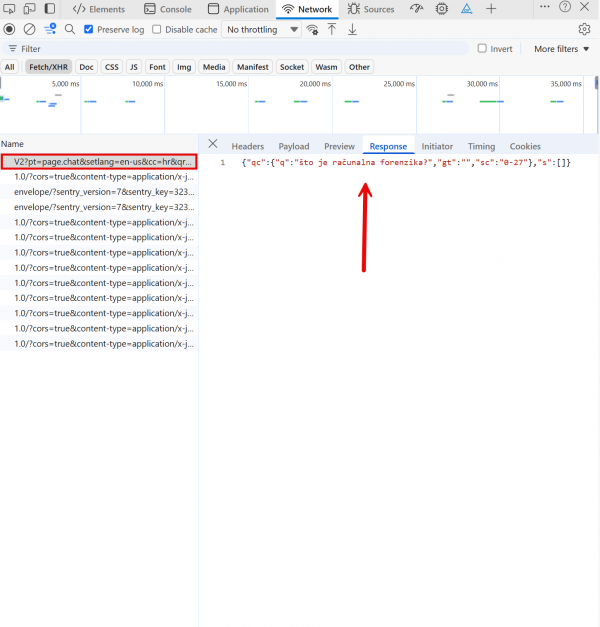Click the export HAR download arrow
The image size is (600, 627).
tap(352, 29)
